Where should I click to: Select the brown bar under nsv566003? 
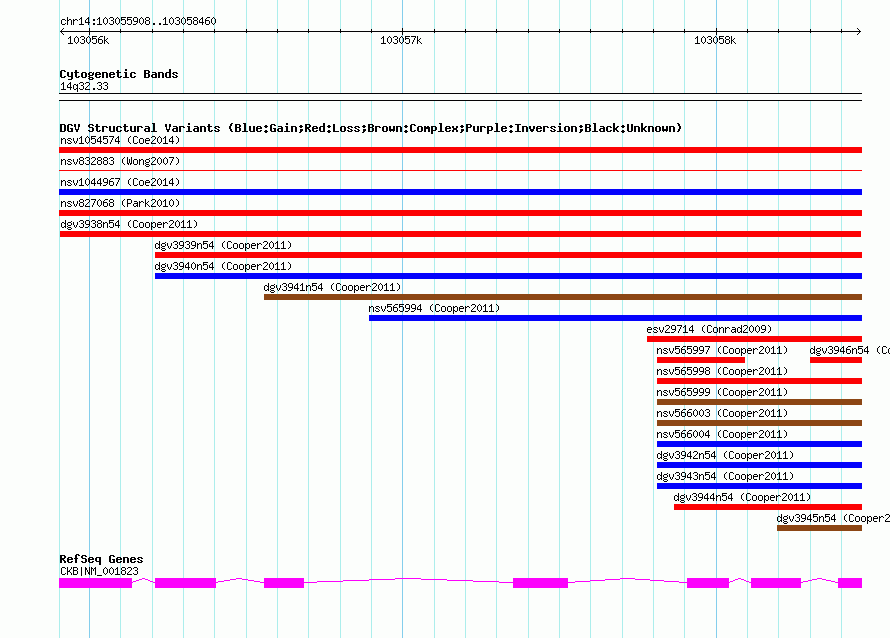759,423
